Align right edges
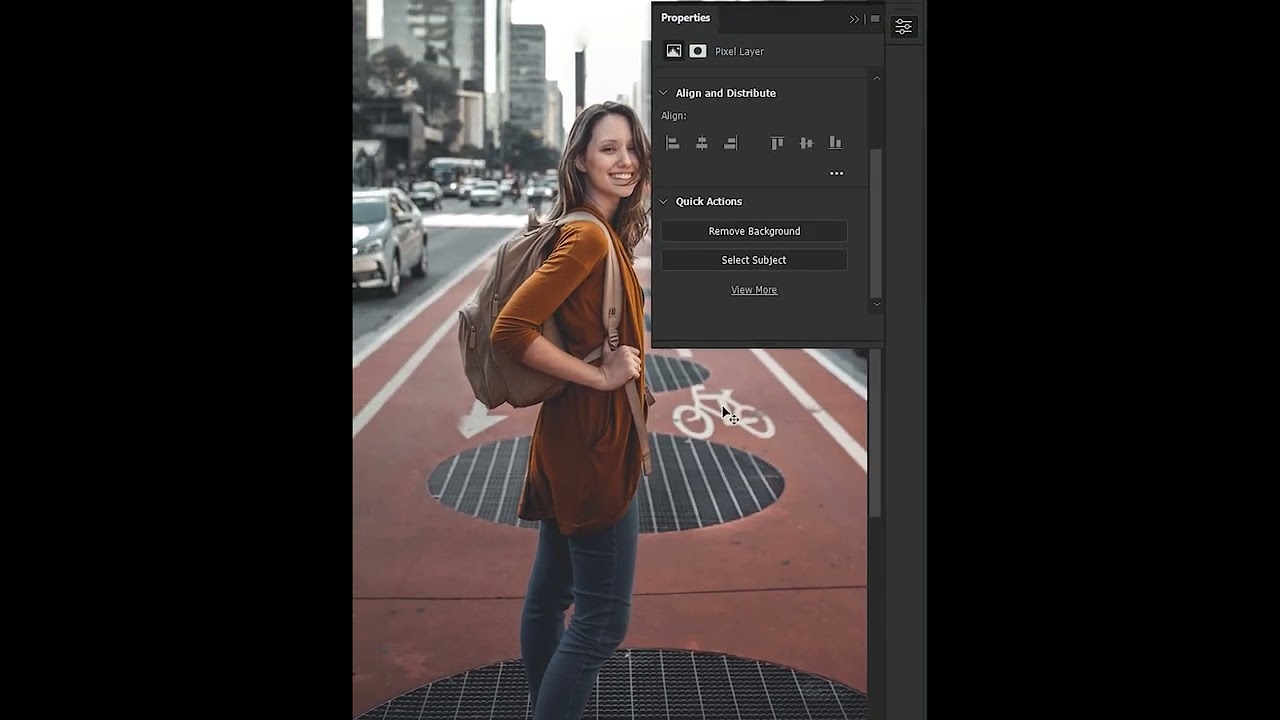Image resolution: width=1280 pixels, height=720 pixels. pos(731,143)
